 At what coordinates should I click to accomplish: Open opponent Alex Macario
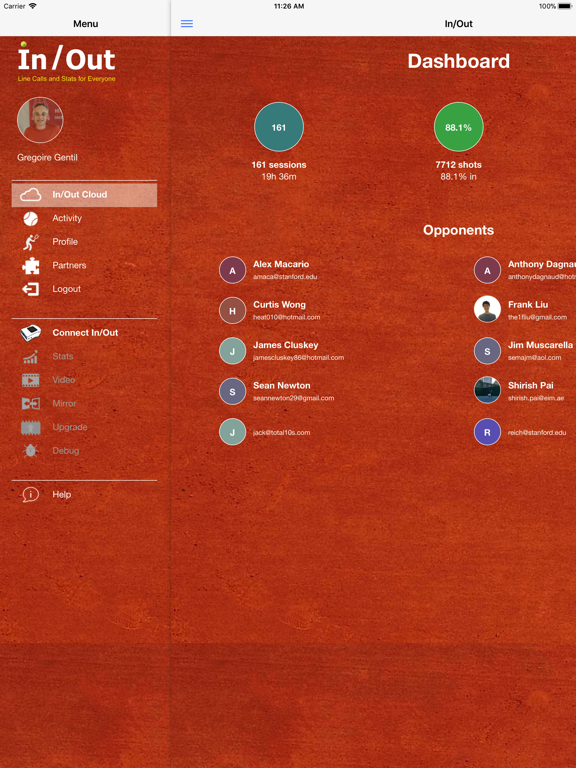(x=281, y=264)
